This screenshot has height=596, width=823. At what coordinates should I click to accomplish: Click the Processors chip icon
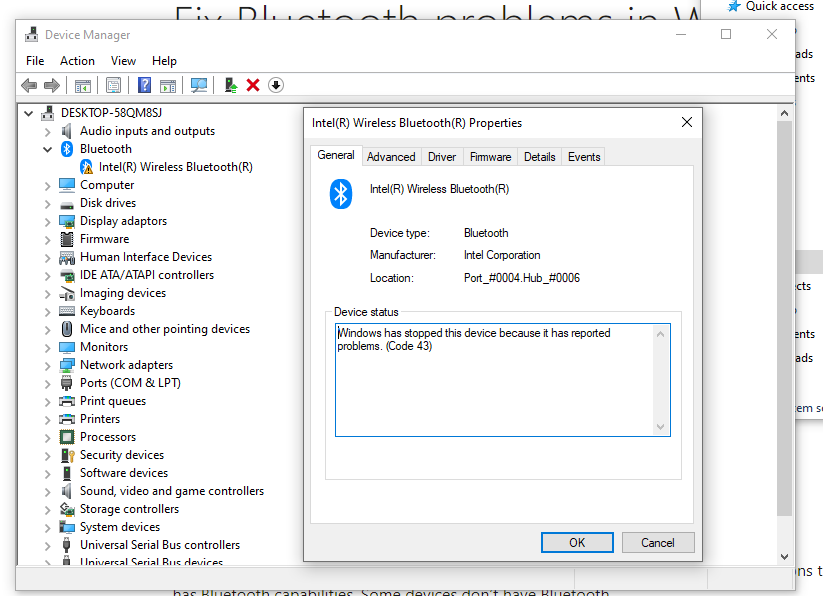[67, 437]
